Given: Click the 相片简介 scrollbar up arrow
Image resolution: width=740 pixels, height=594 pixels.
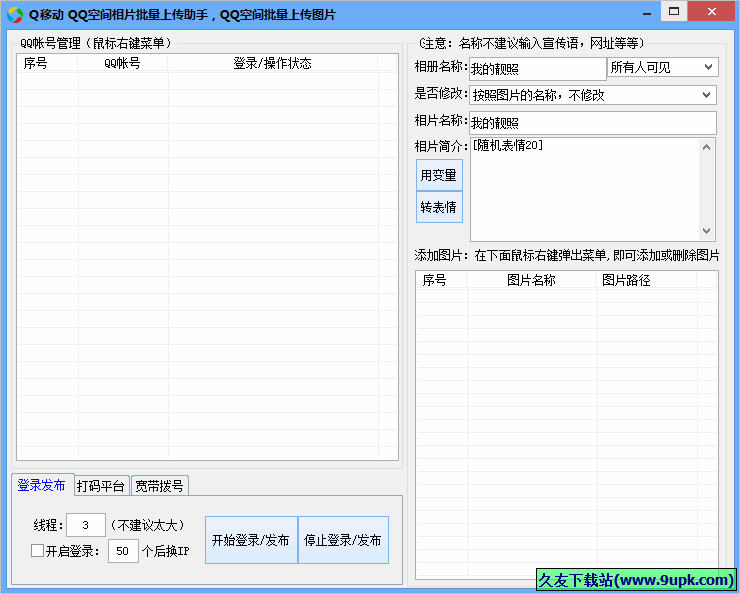Looking at the screenshot, I should tap(706, 147).
